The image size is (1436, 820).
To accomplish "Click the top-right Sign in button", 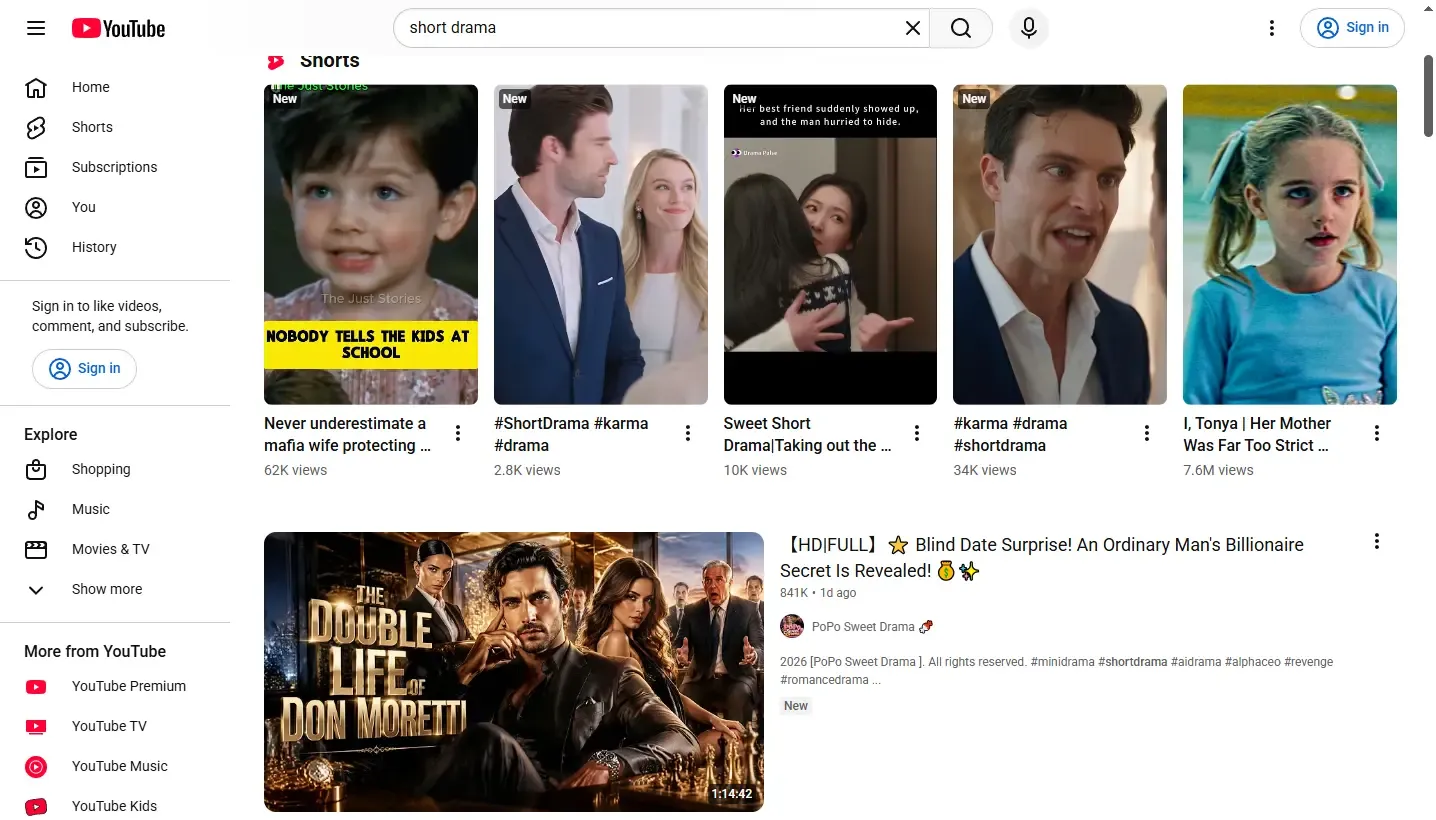I will tap(1352, 28).
